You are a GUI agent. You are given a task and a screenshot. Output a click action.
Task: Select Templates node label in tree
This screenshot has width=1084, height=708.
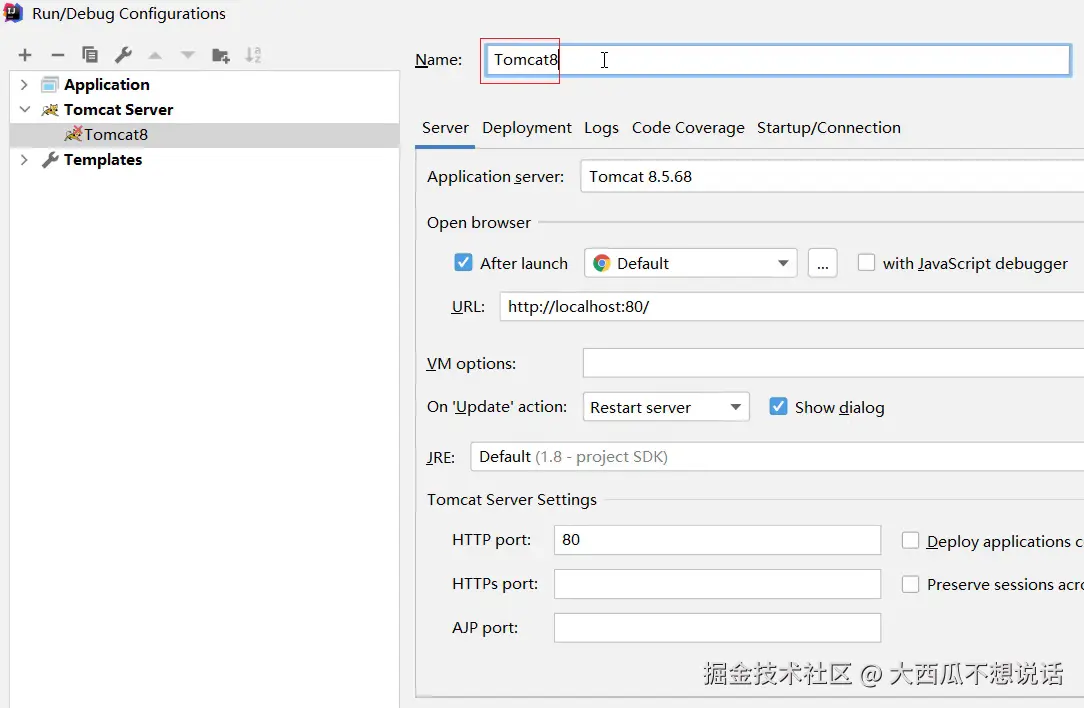point(103,160)
